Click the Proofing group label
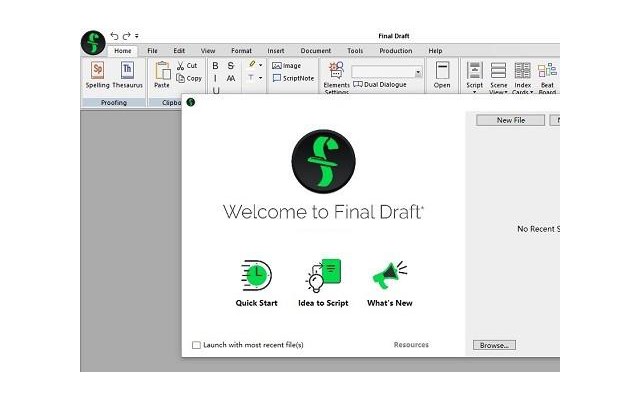 click(114, 102)
